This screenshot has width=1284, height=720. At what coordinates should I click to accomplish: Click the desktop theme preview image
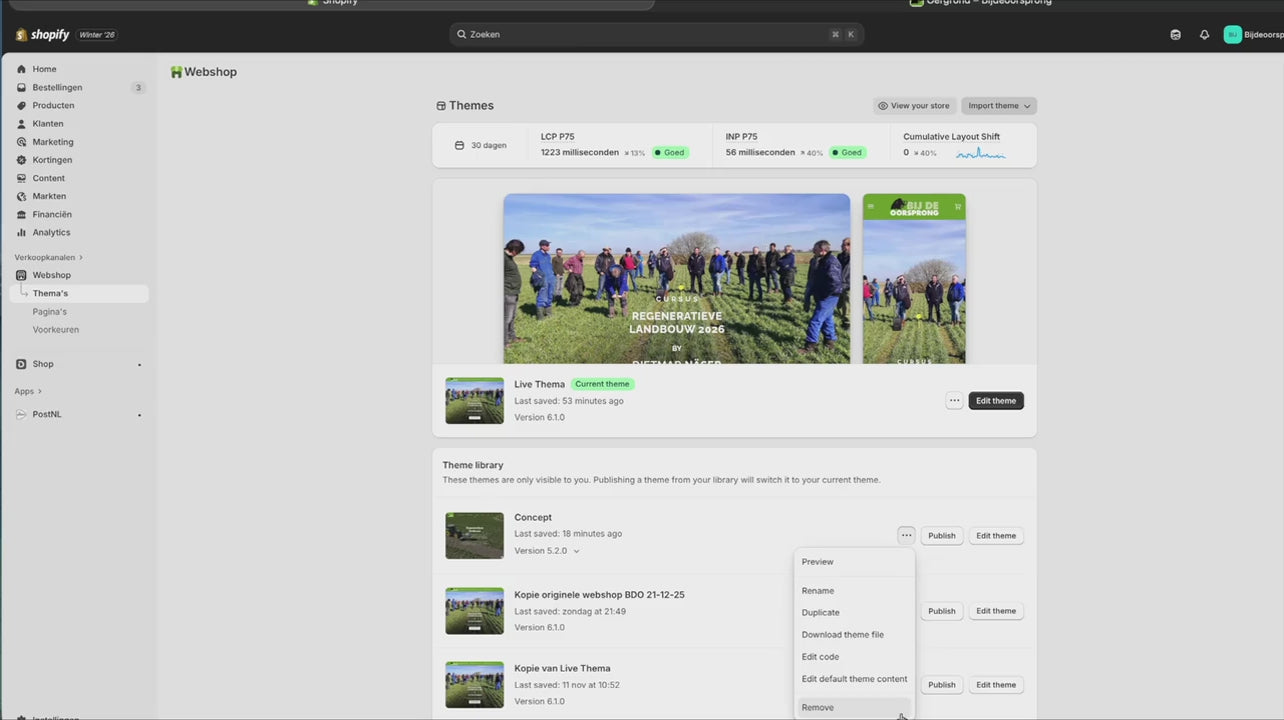click(677, 278)
